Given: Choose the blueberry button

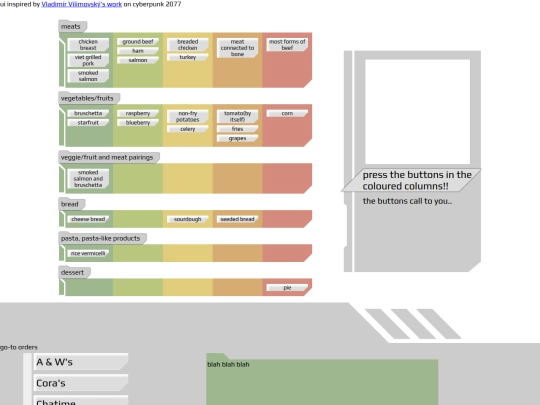Looking at the screenshot, I should pyautogui.click(x=138, y=123).
